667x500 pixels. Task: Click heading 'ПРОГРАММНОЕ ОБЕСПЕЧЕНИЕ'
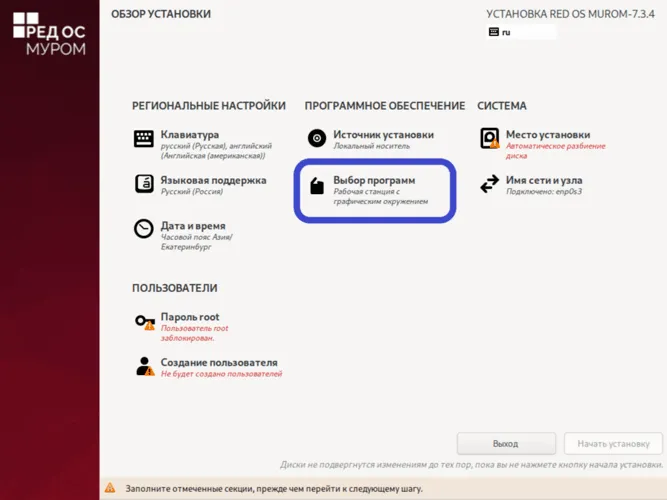[x=385, y=106]
